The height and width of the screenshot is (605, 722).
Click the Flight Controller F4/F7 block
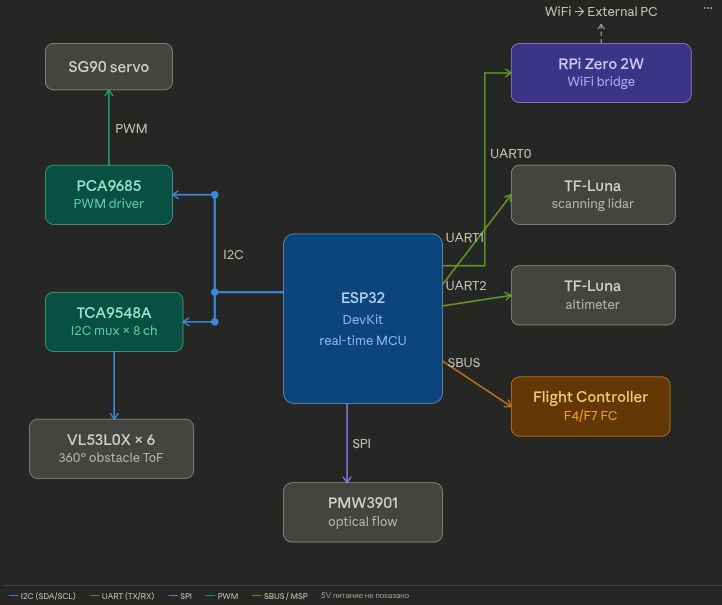pos(590,407)
